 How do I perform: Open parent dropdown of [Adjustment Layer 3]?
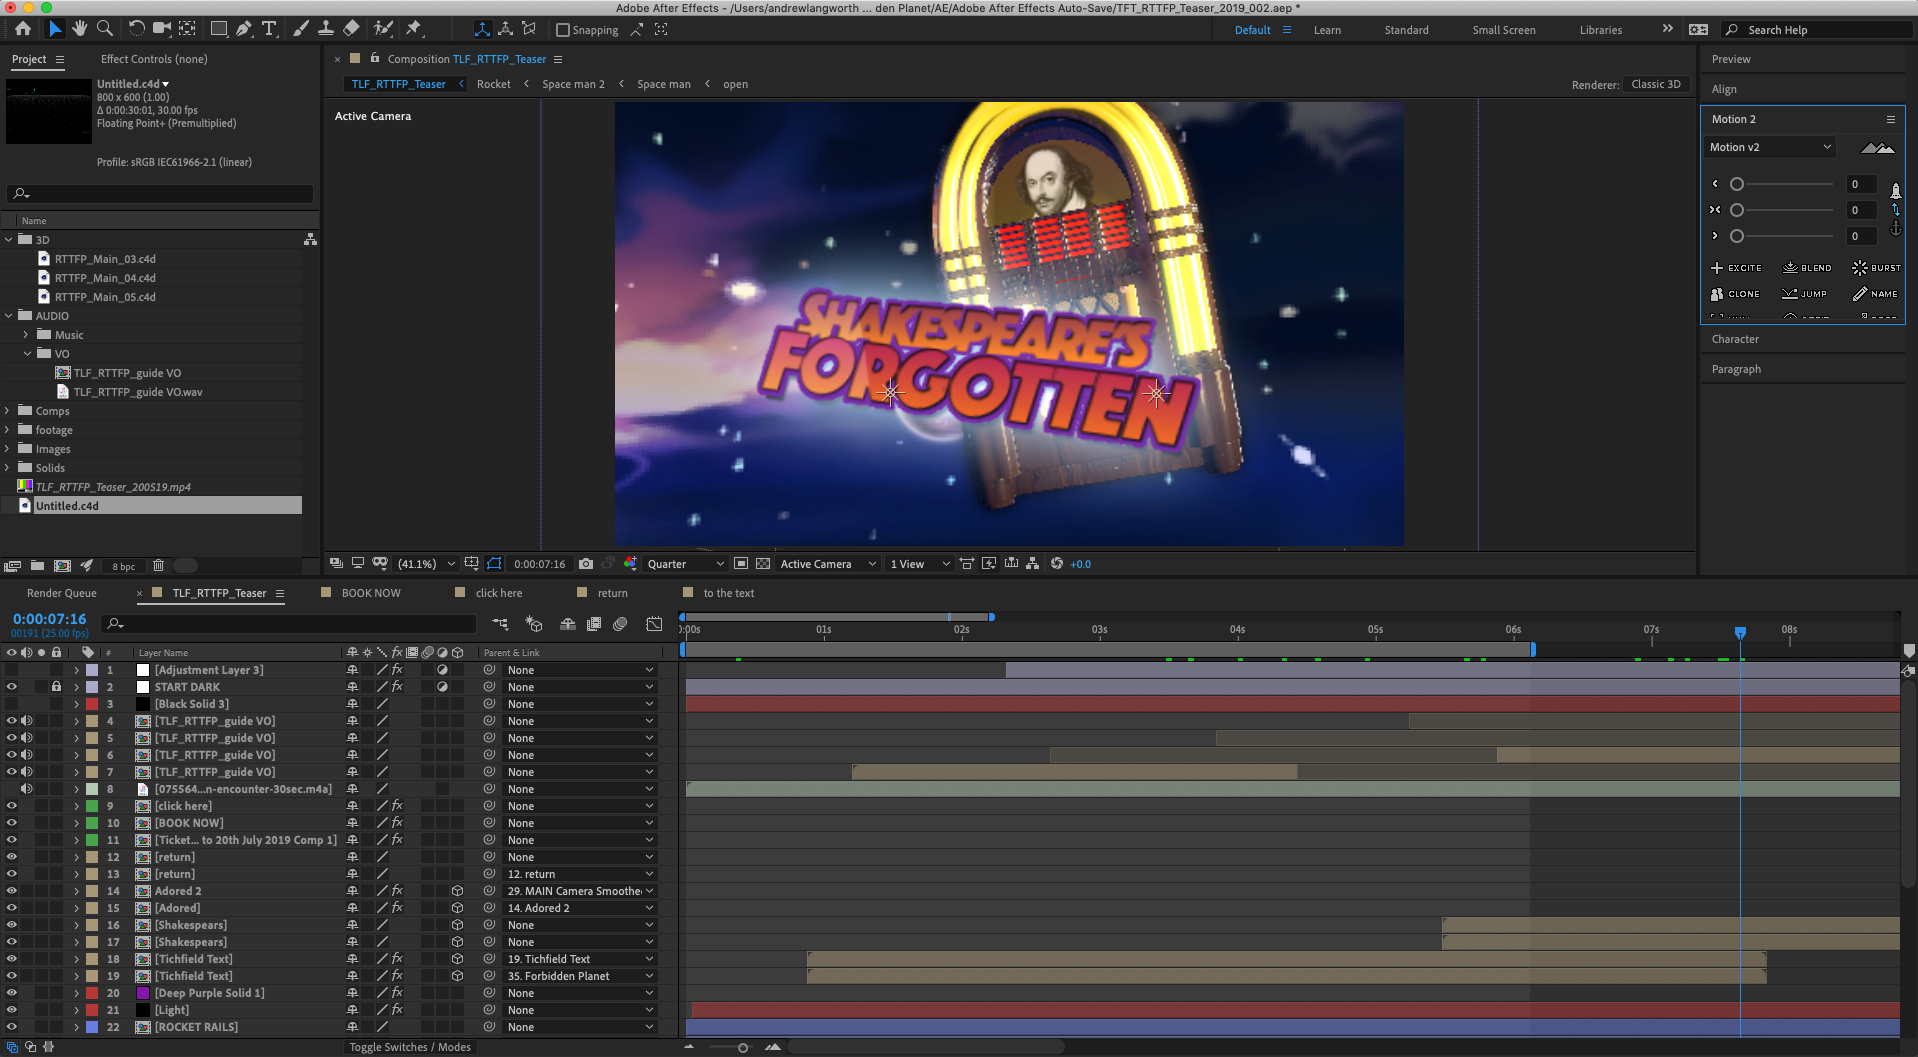[x=580, y=670]
